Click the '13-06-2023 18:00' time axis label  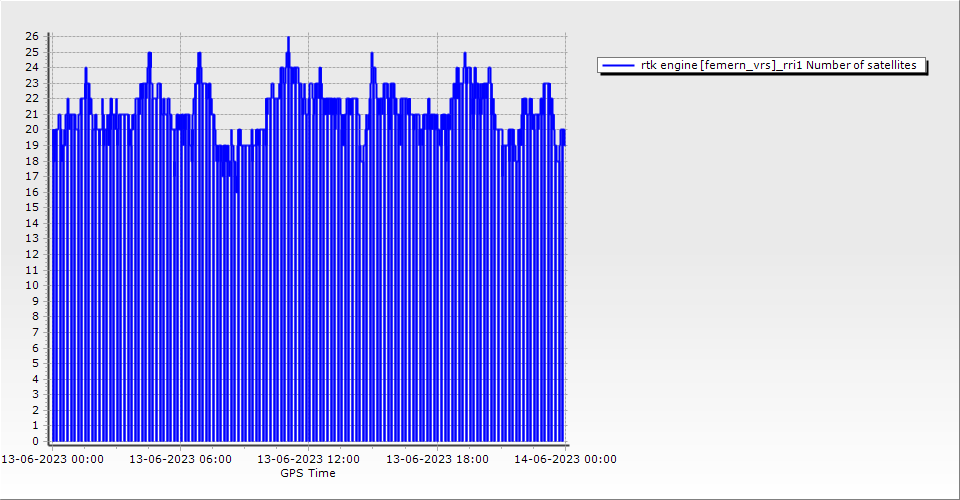tap(437, 459)
